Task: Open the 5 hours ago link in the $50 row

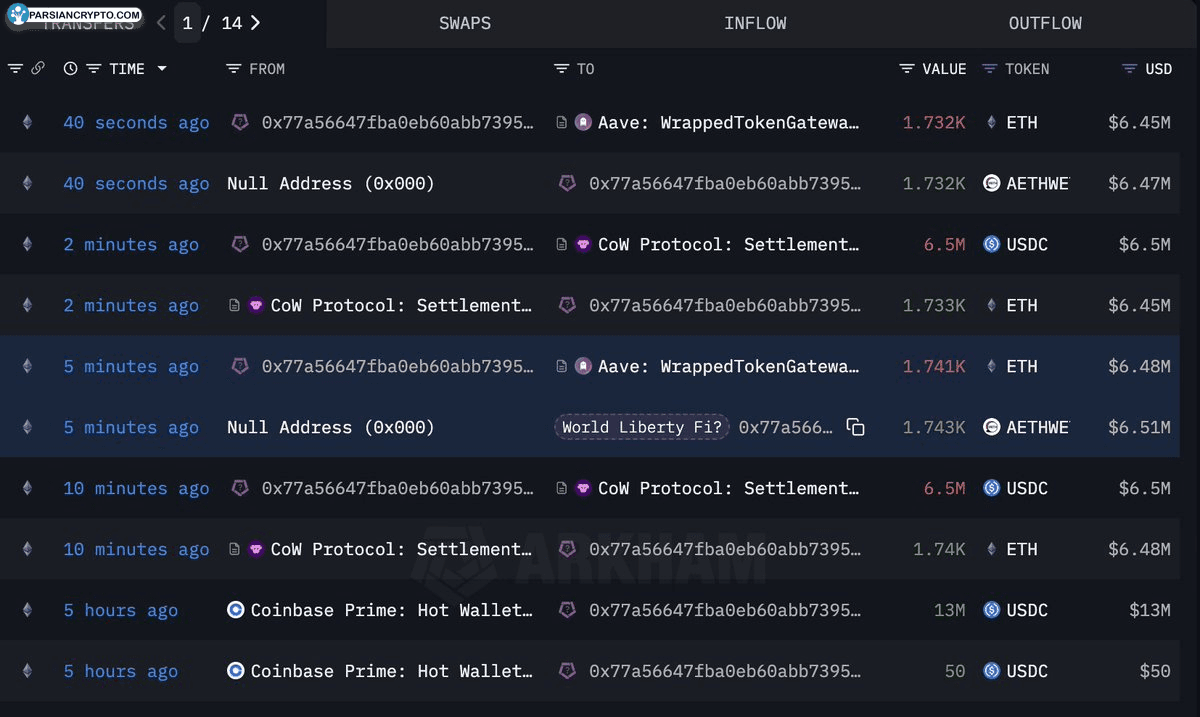Action: 121,671
